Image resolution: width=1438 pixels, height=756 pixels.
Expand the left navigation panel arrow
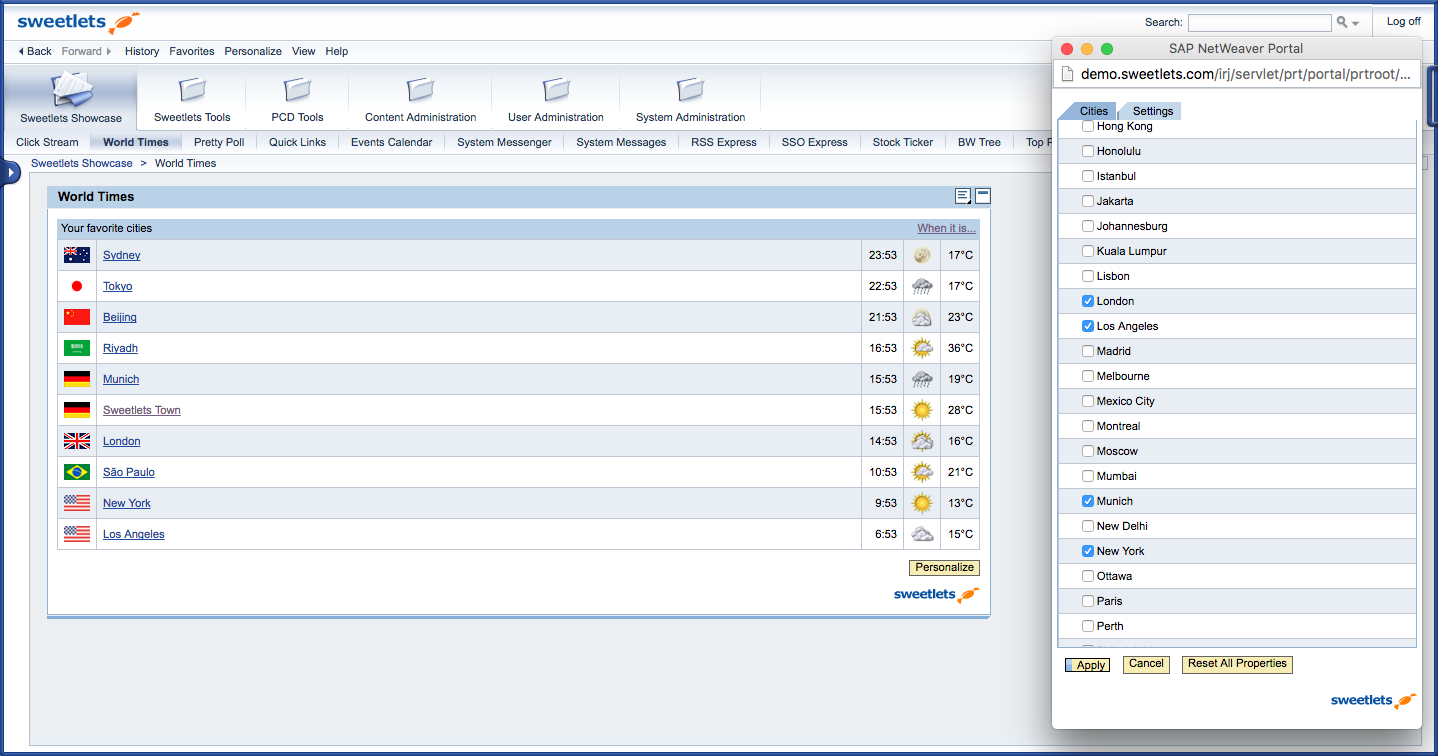(10, 173)
